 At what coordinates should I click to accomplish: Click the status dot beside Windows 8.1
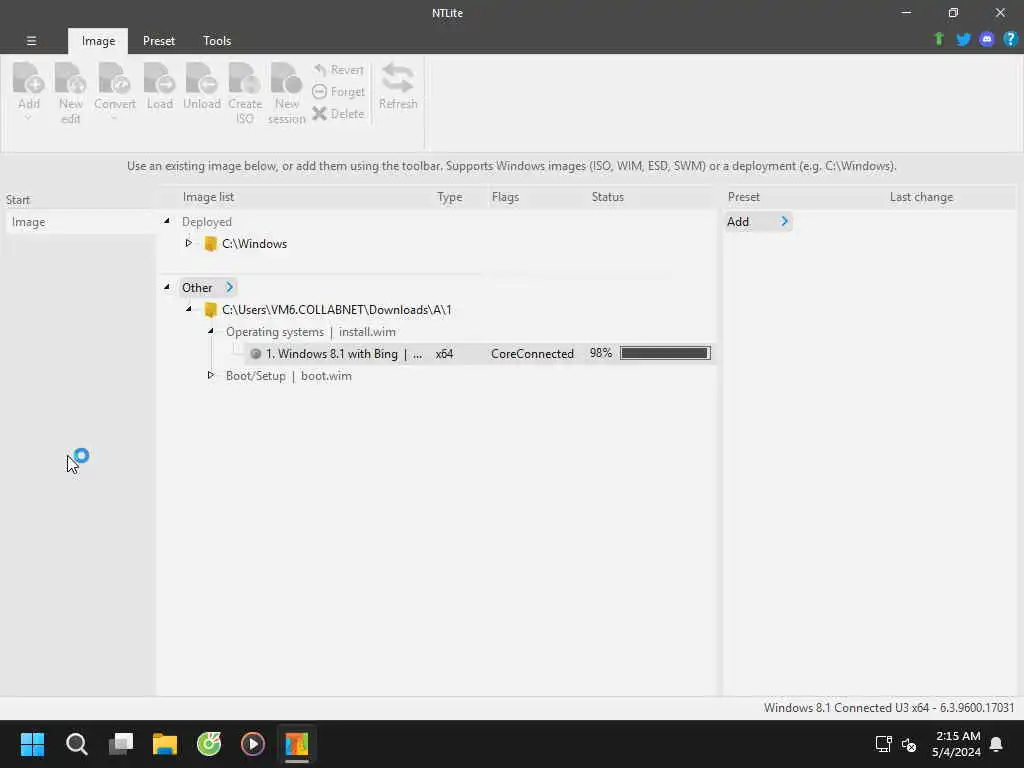(255, 353)
